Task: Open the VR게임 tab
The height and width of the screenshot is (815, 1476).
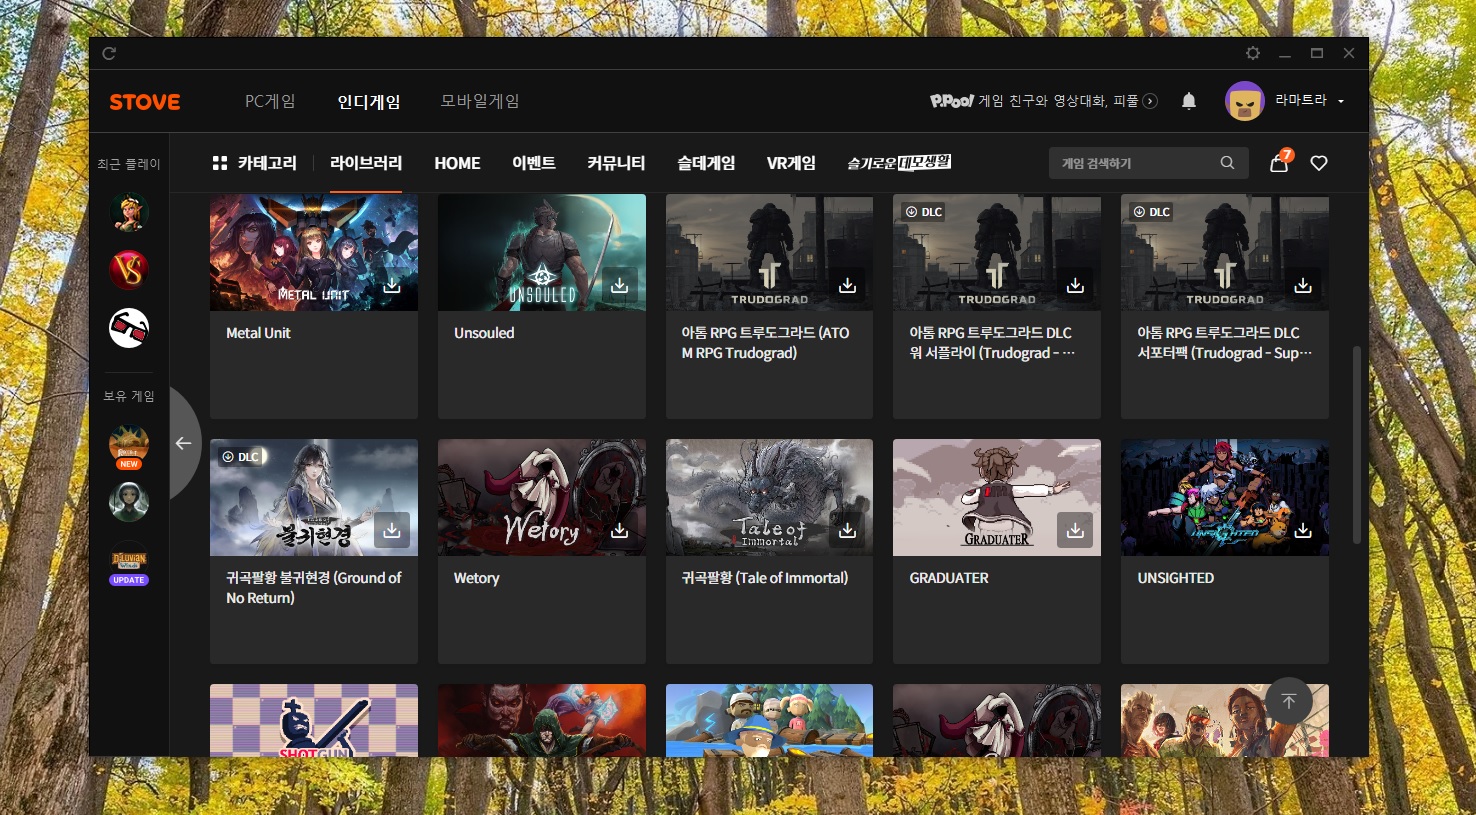Action: pyautogui.click(x=791, y=163)
